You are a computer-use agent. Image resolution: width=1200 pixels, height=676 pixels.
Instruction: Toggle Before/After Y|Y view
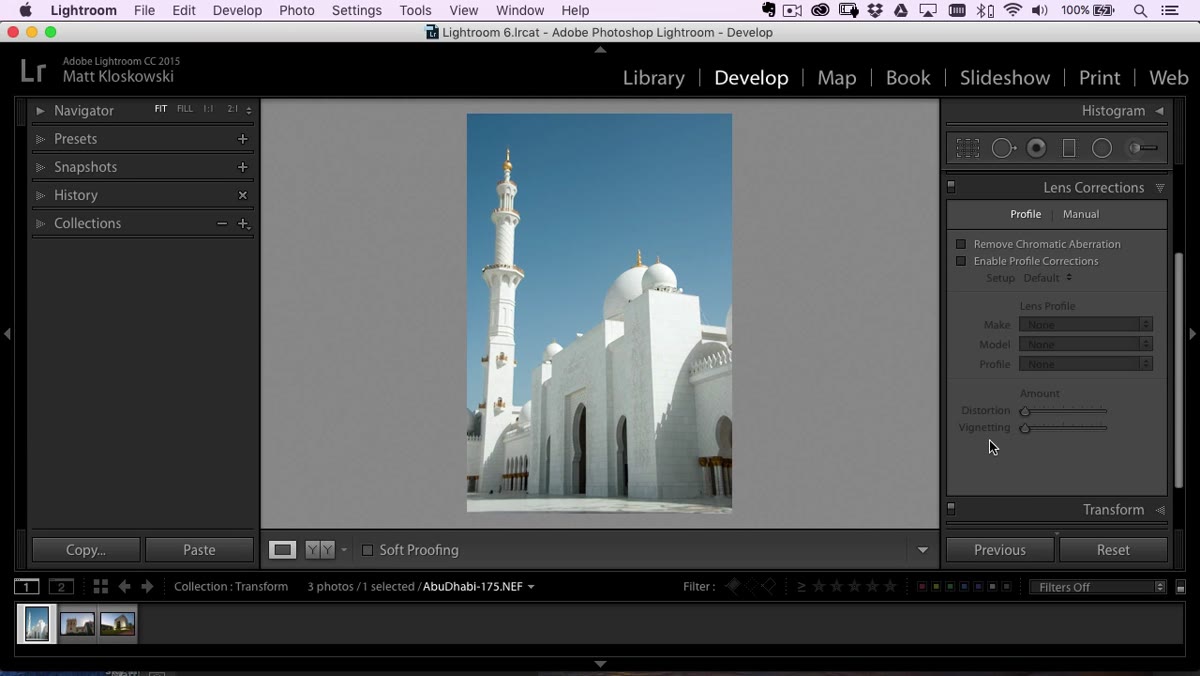(x=320, y=550)
